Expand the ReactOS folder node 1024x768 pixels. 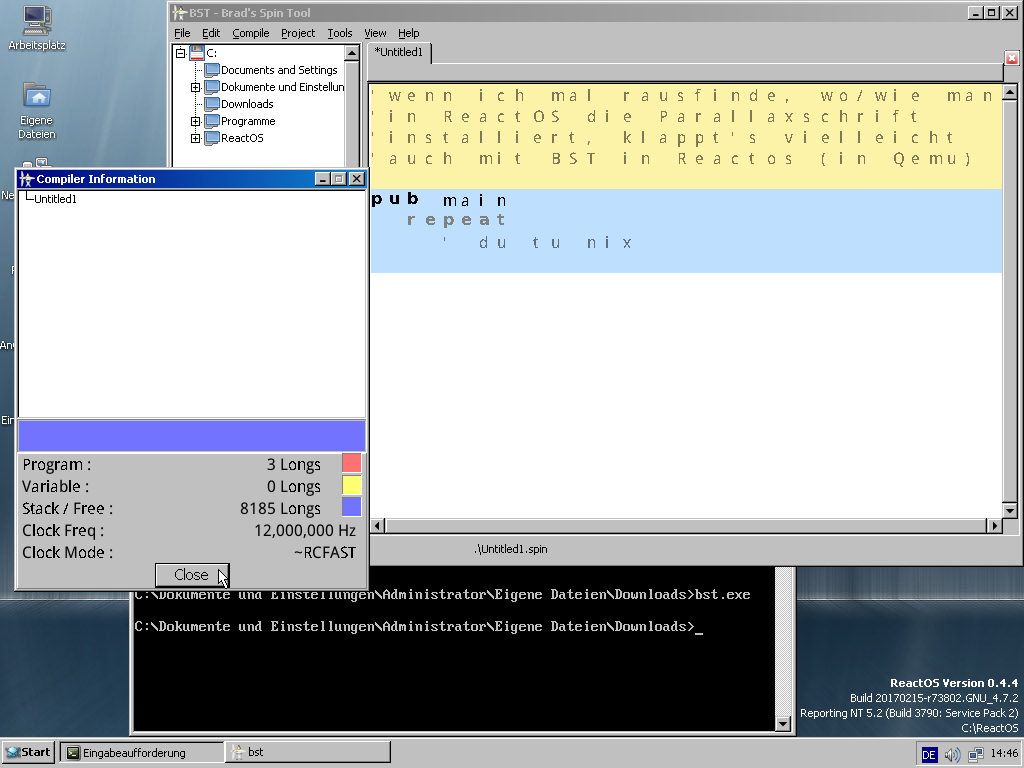pyautogui.click(x=196, y=138)
